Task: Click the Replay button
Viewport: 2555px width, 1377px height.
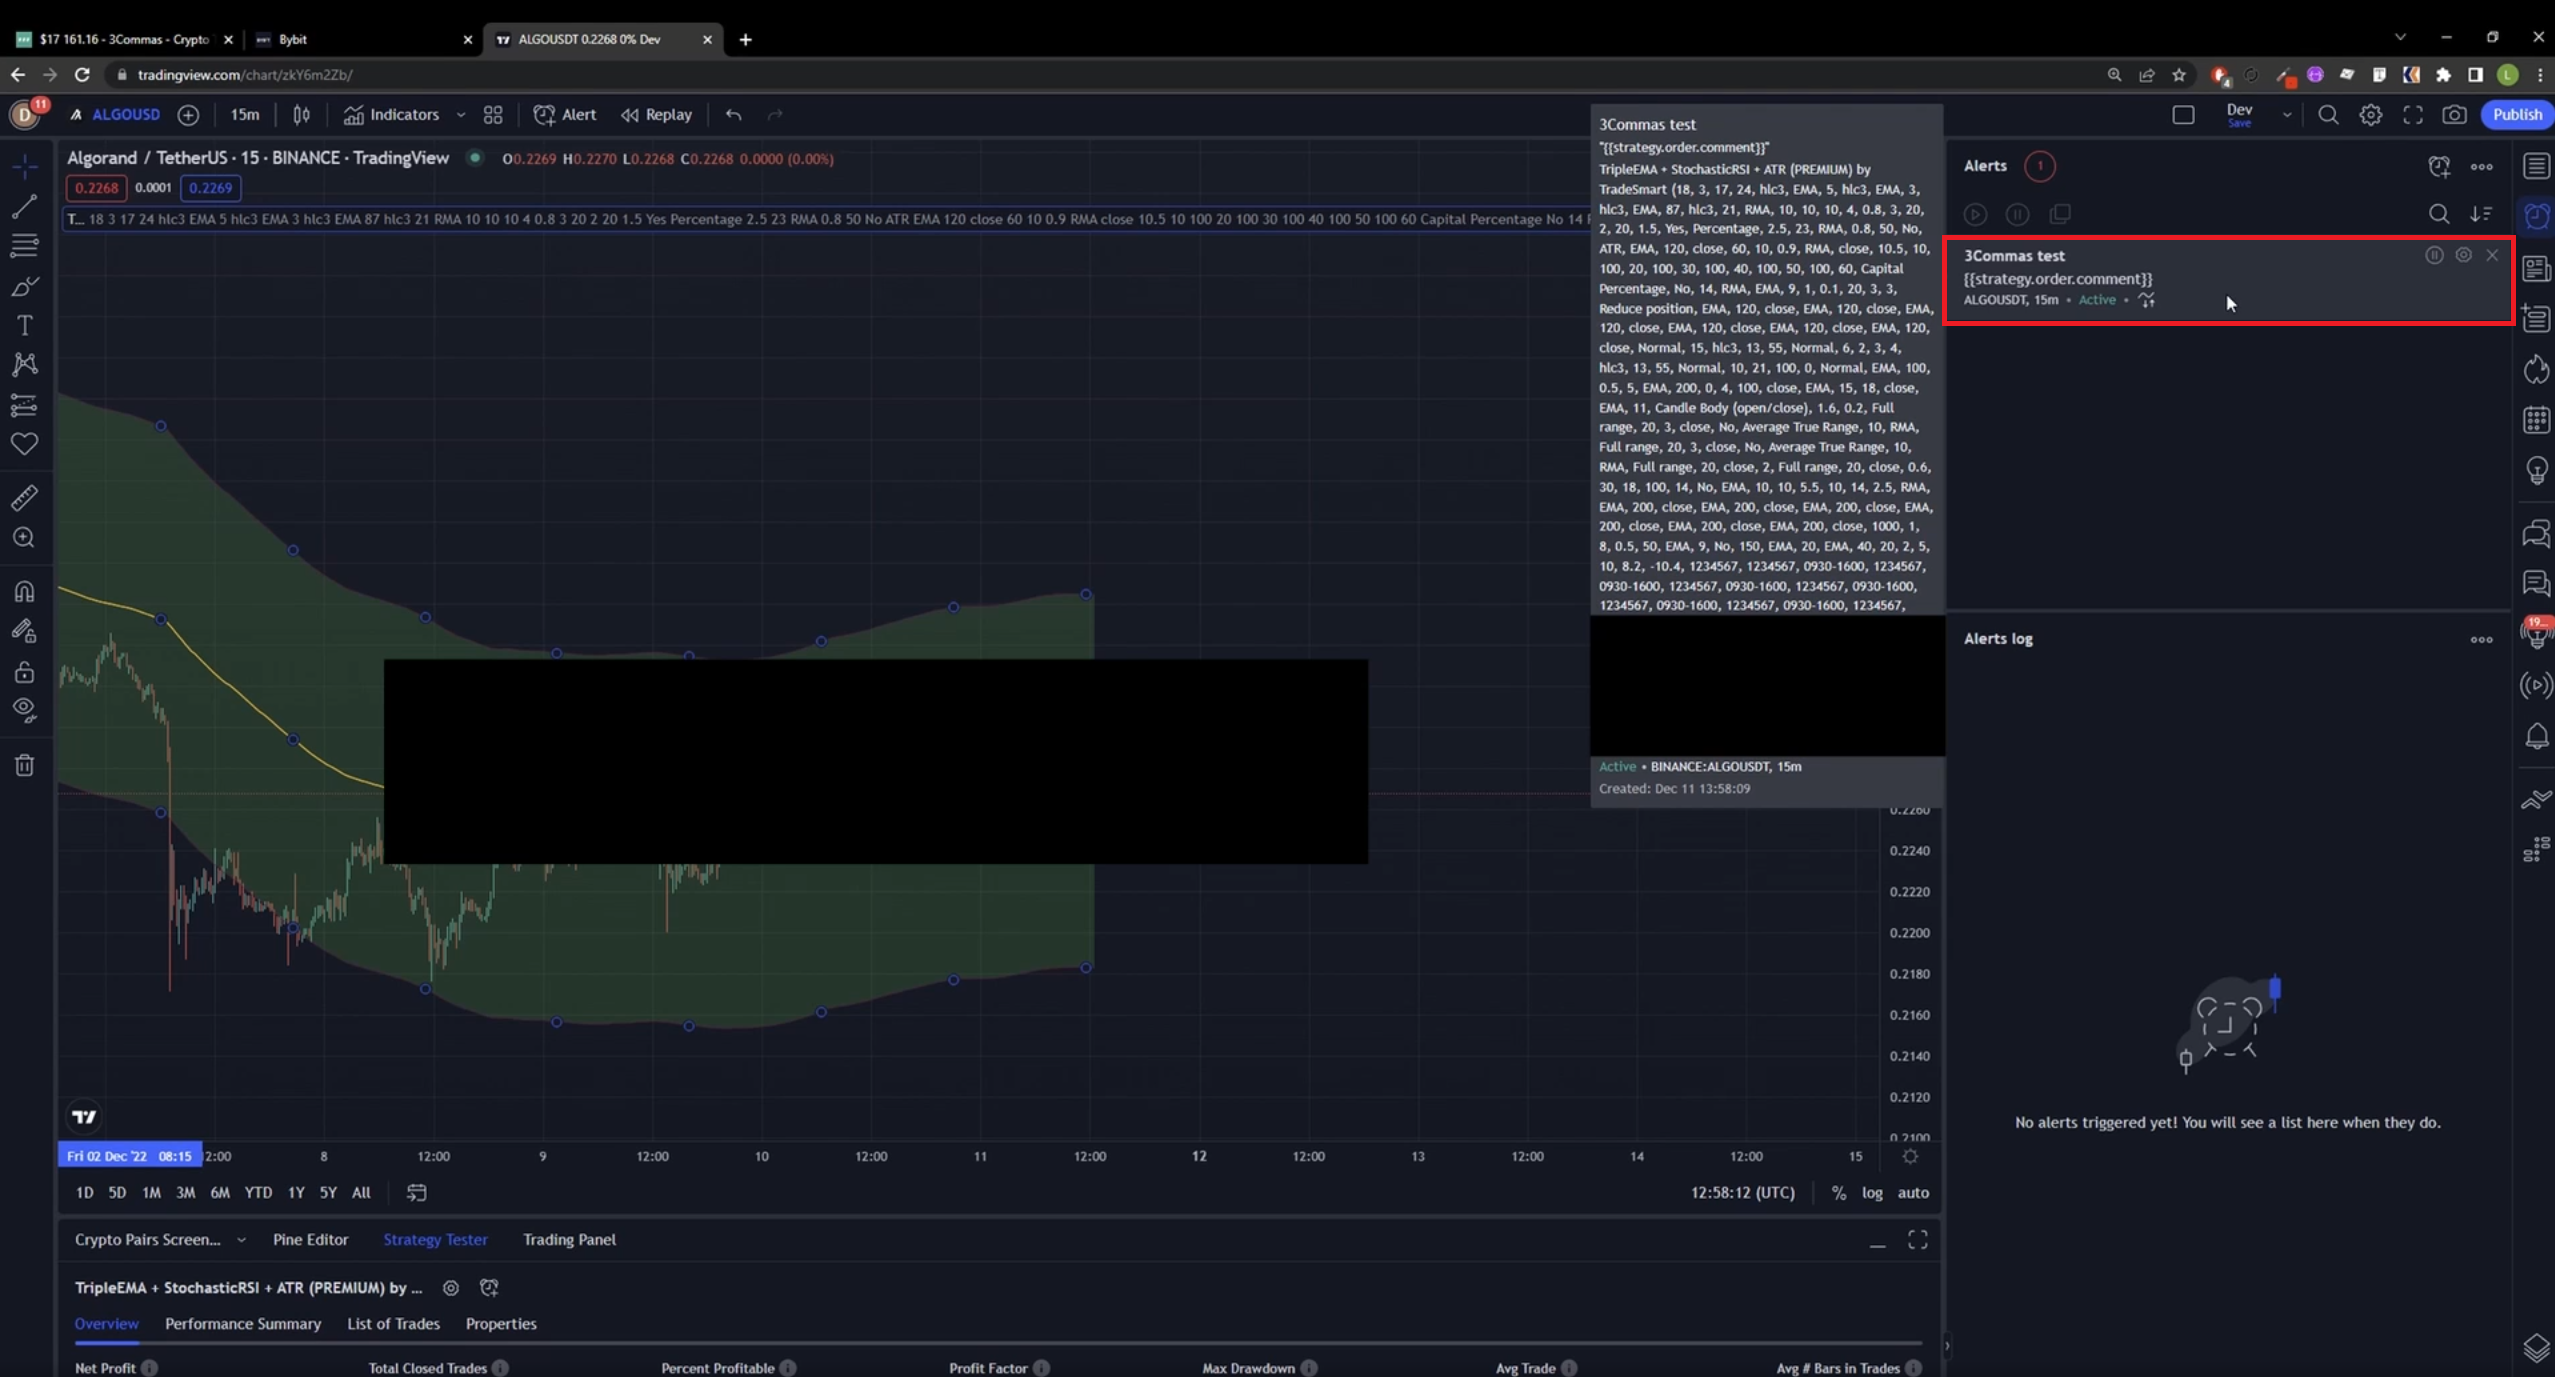Action: [657, 115]
